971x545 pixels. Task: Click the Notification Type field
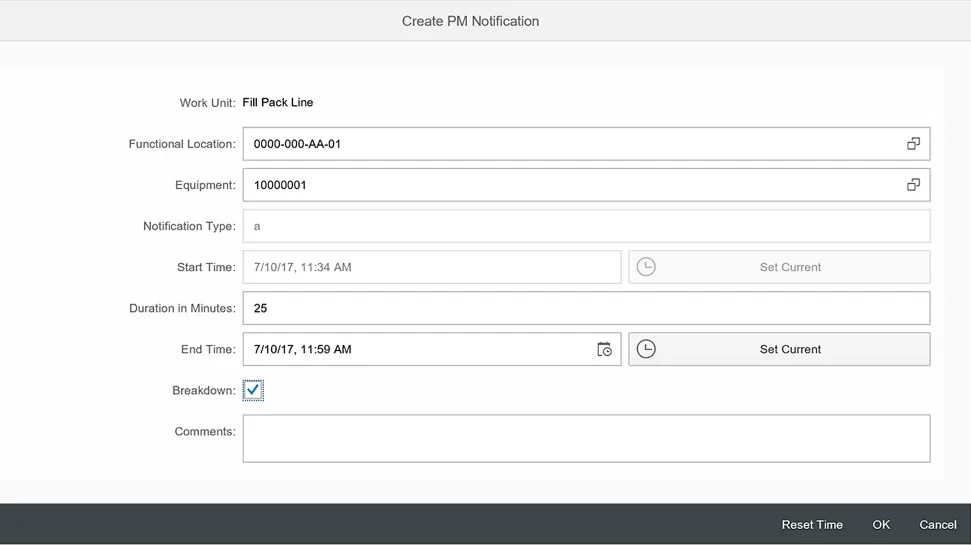tap(585, 226)
